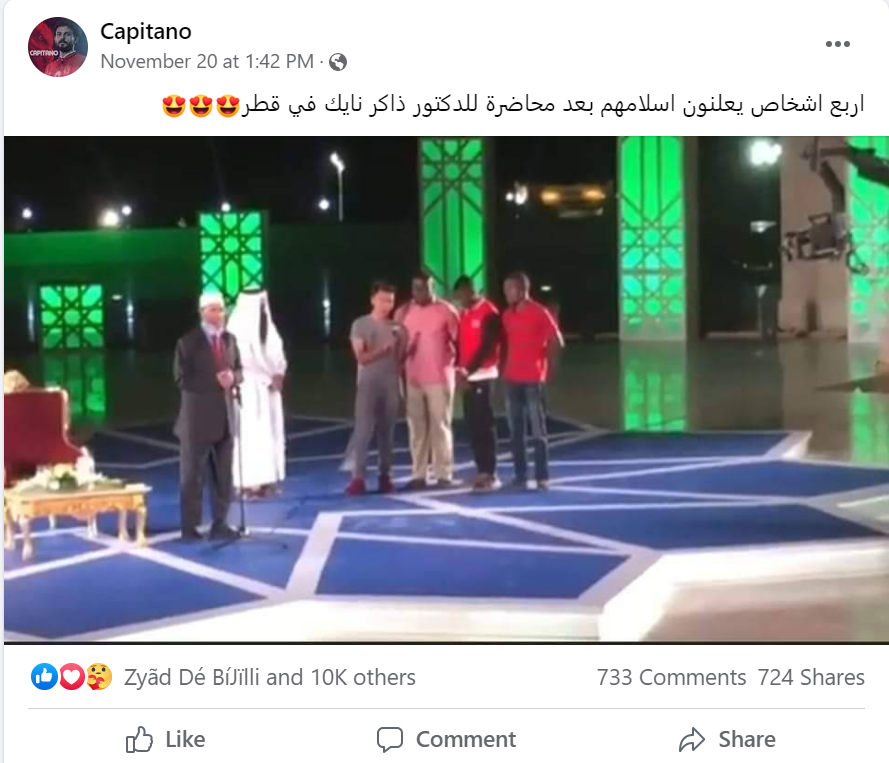Click the Arabic post caption text
Image resolution: width=889 pixels, height=763 pixels.
(x=552, y=105)
